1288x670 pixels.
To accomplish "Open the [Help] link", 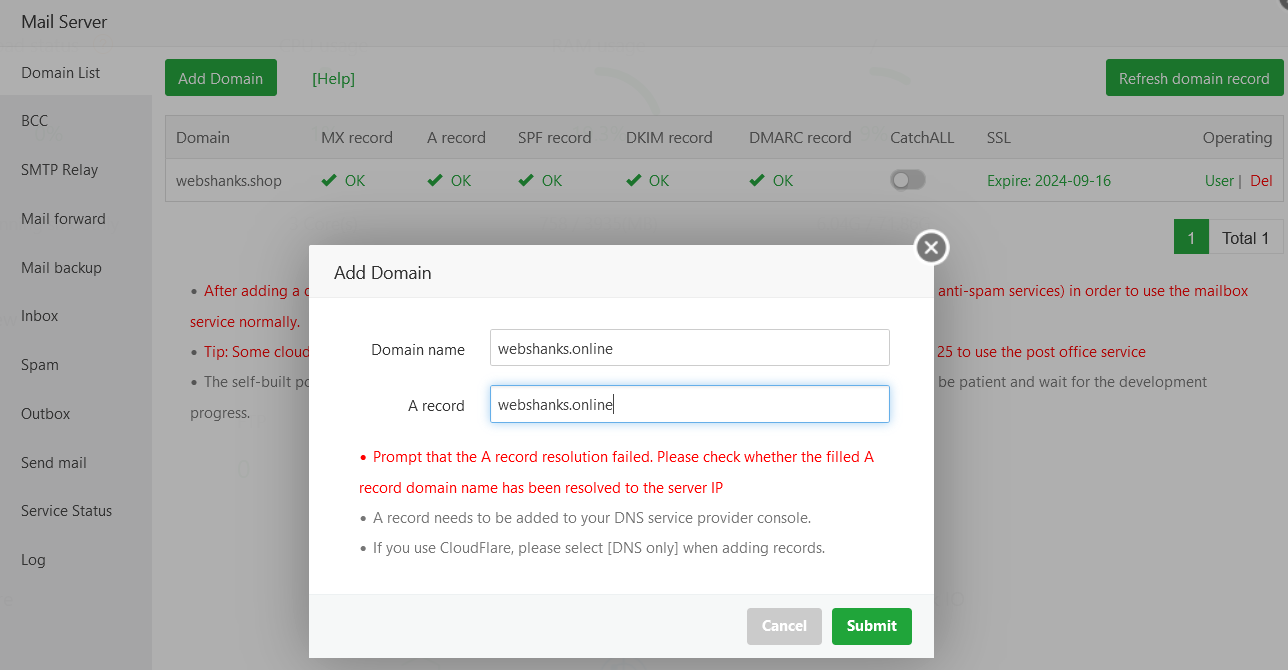I will tap(333, 78).
